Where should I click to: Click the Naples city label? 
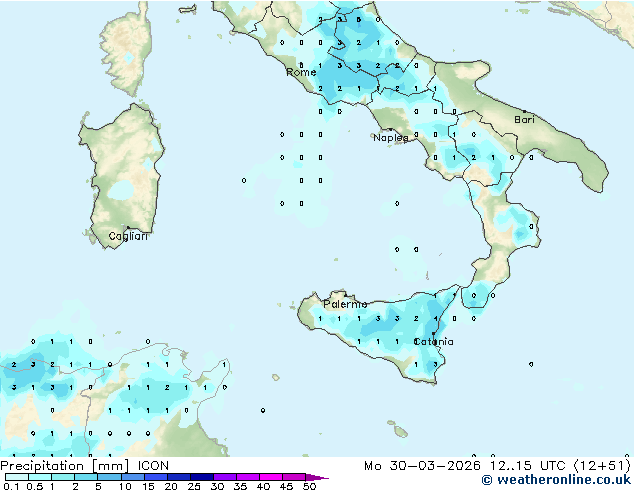(391, 138)
